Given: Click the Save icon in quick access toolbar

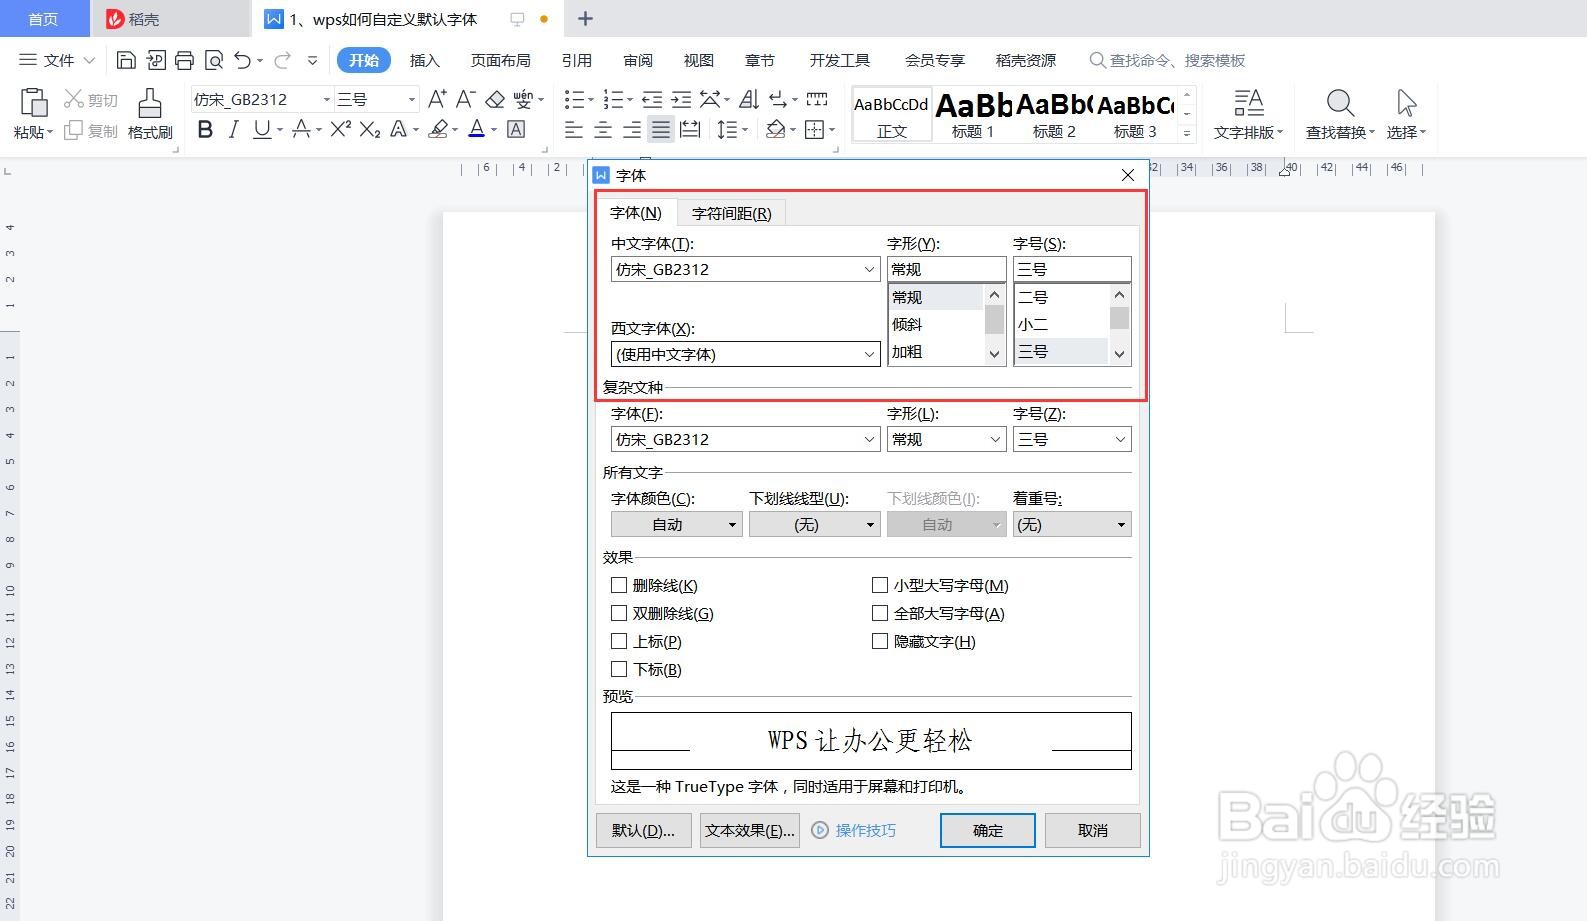Looking at the screenshot, I should (126, 60).
